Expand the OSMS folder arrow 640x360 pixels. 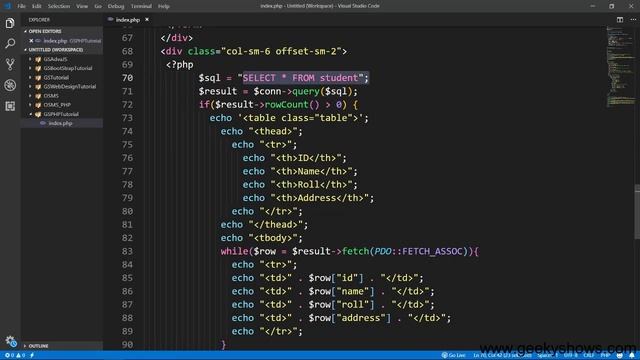30,96
